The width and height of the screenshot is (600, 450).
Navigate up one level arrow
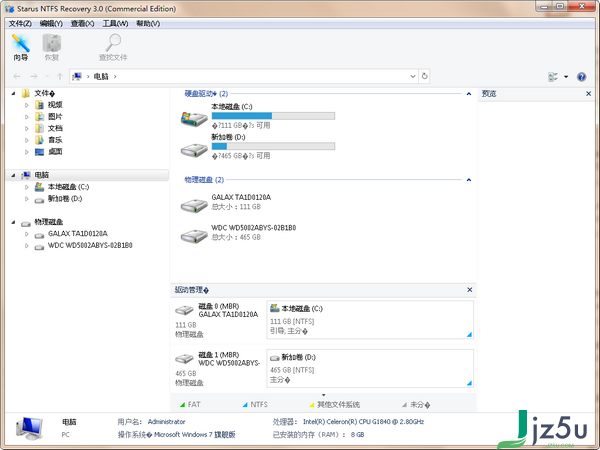point(60,77)
